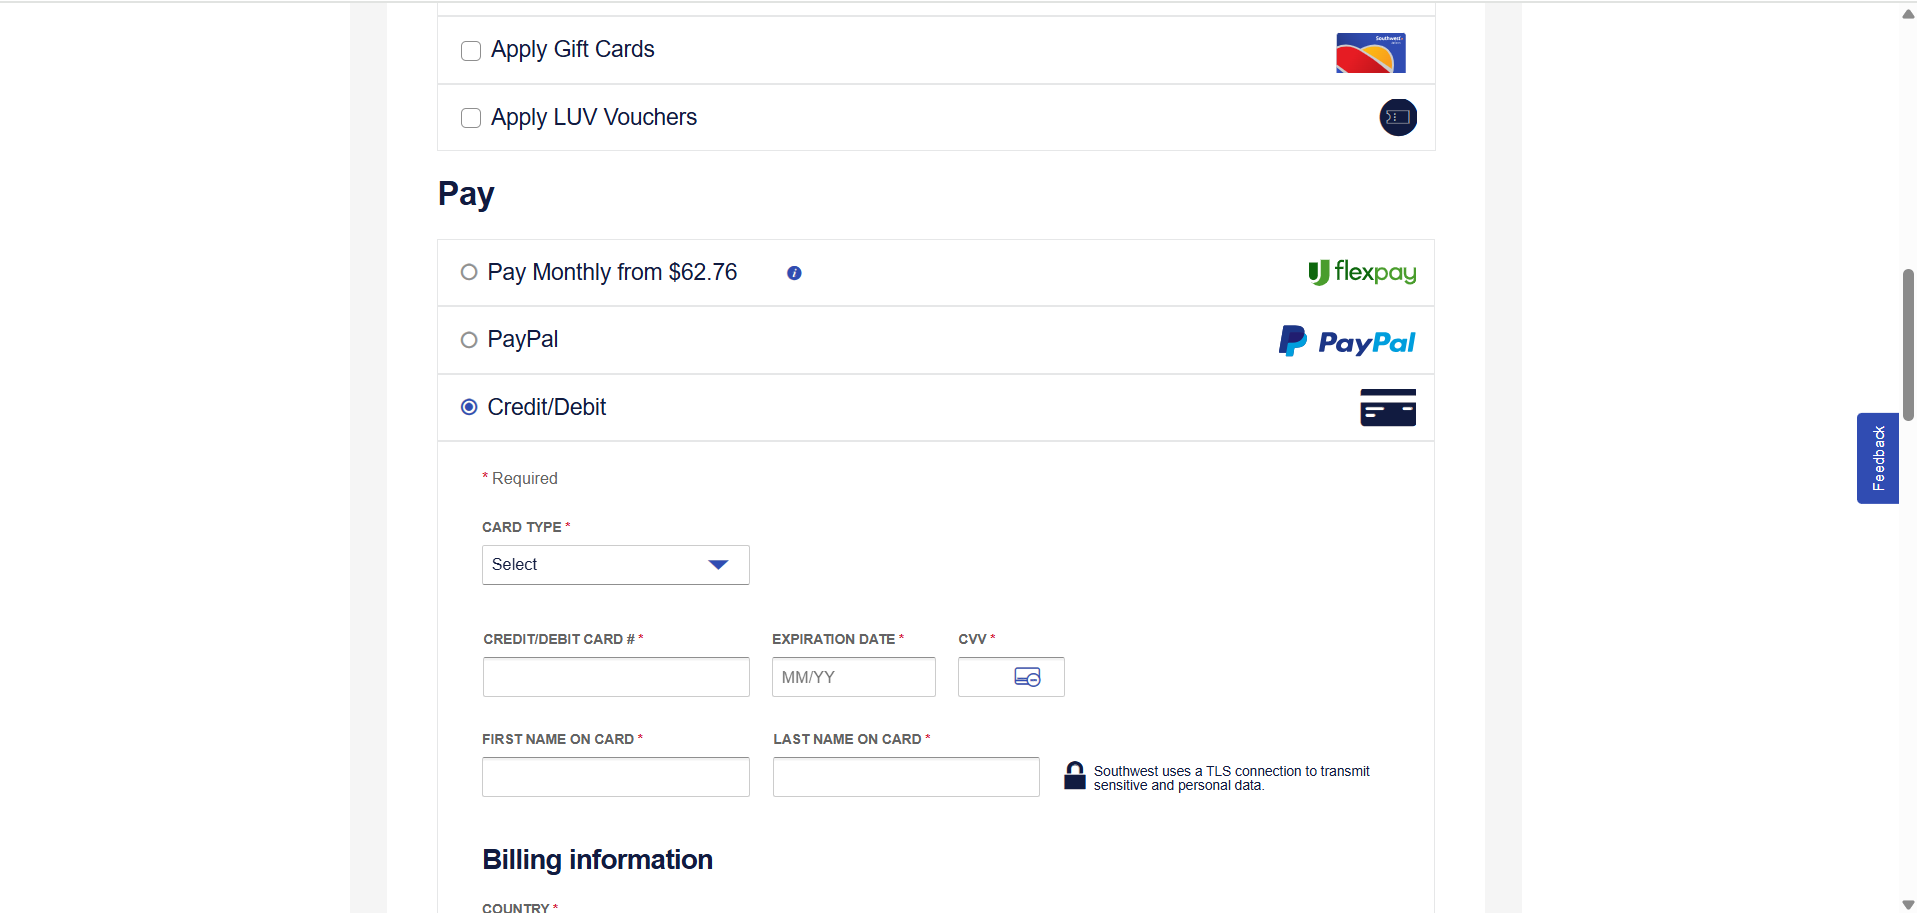Click the LUV Voucher ticket icon
The height and width of the screenshot is (913, 1917).
(x=1398, y=118)
